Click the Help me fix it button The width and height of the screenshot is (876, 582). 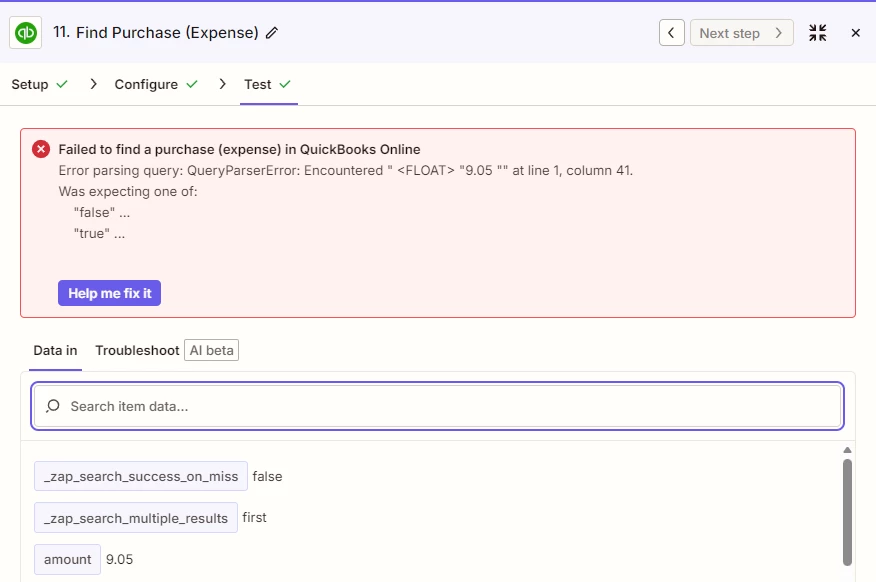point(110,293)
